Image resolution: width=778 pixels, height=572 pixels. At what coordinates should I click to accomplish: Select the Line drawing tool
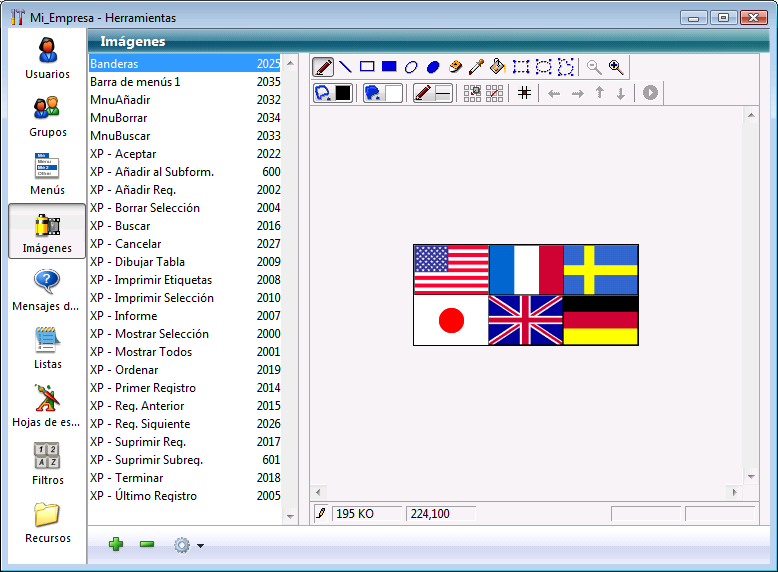point(345,67)
